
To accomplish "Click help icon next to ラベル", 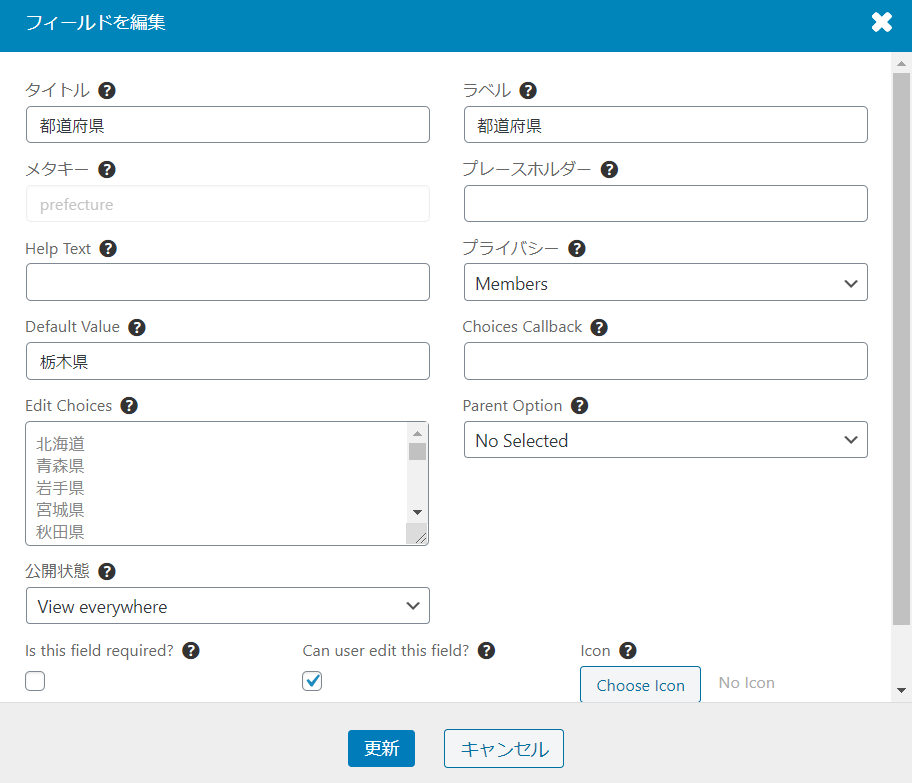I will click(x=528, y=91).
